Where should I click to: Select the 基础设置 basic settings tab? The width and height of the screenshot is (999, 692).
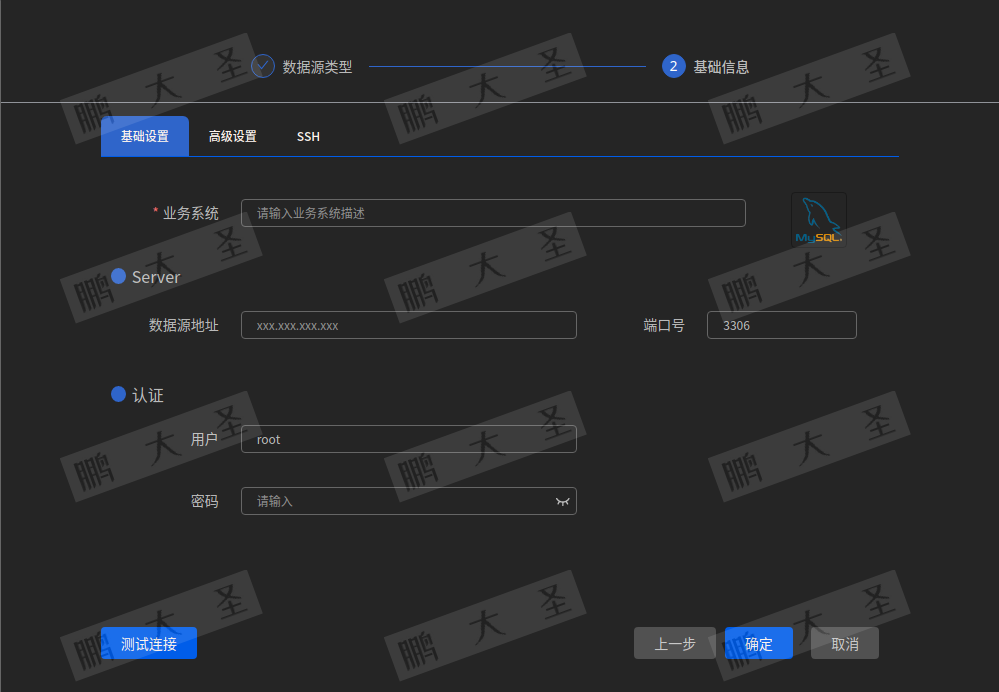(x=144, y=136)
